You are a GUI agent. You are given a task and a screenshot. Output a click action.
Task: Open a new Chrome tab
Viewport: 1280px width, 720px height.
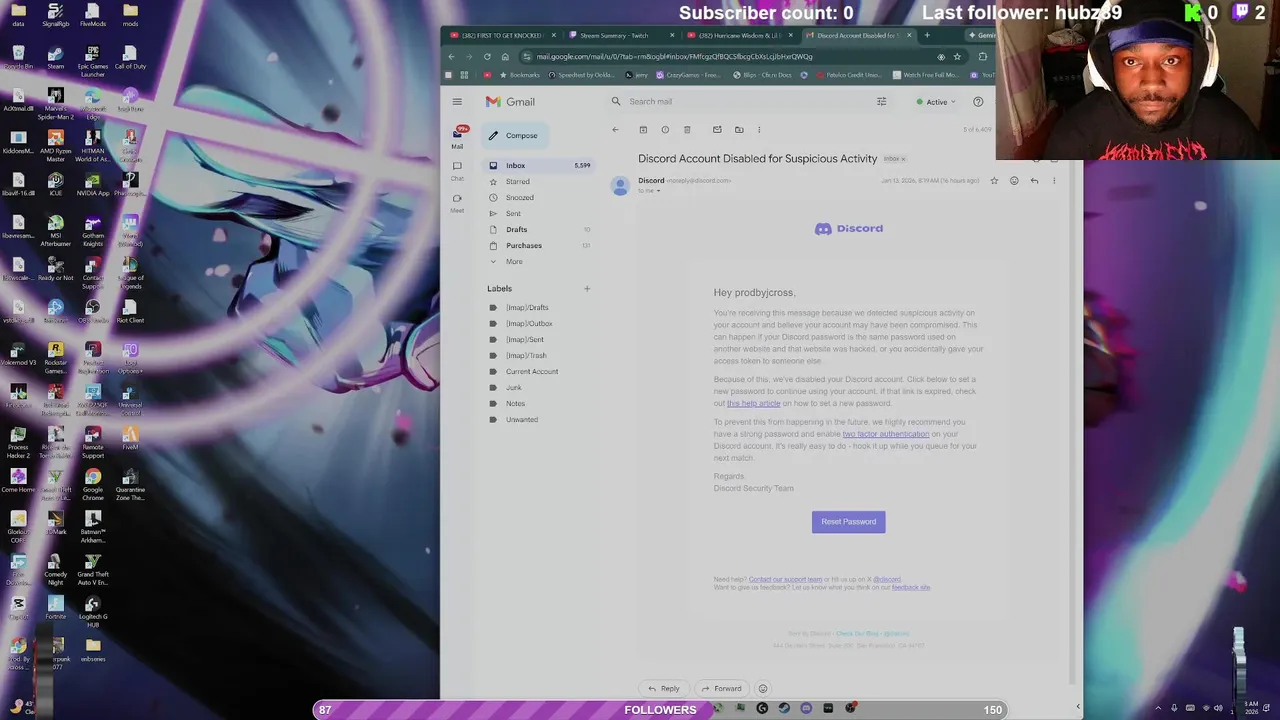click(927, 35)
